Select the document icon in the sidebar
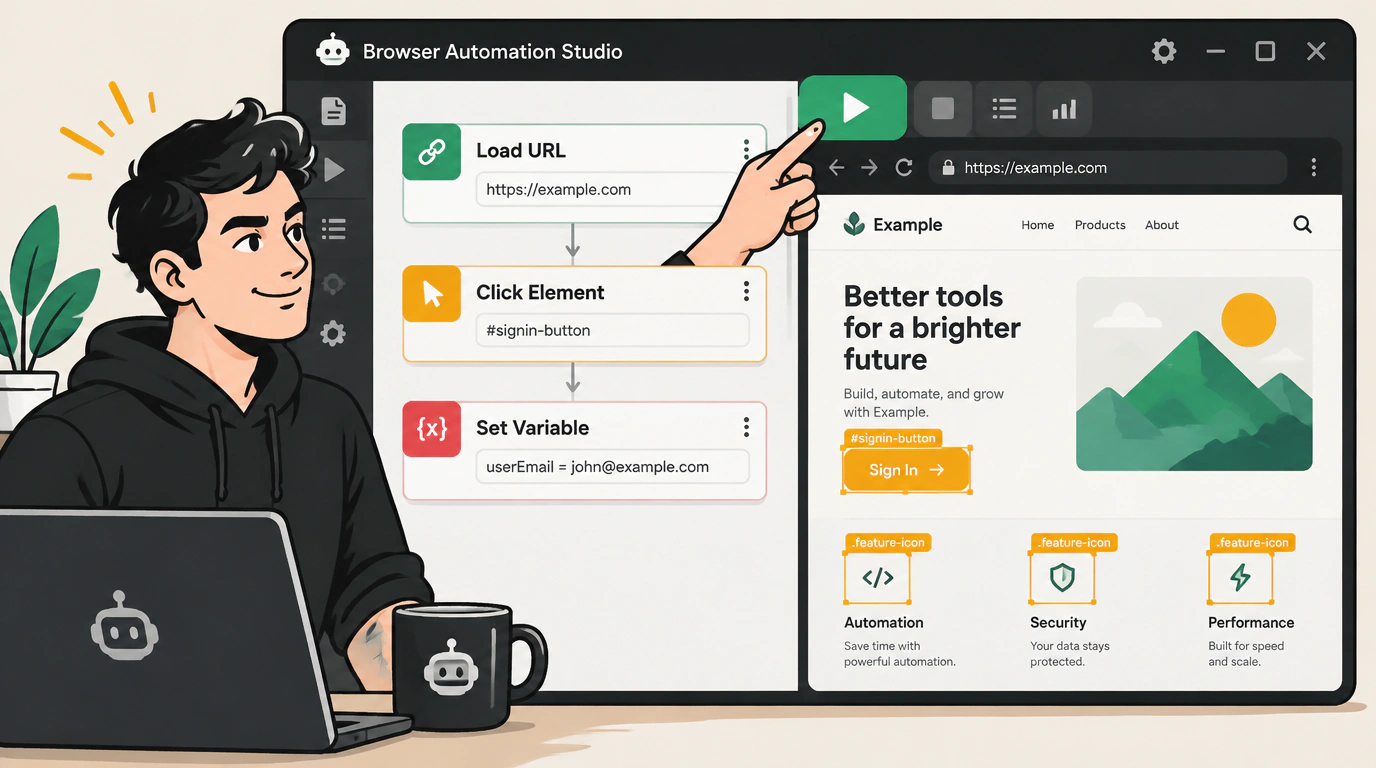Viewport: 1376px width, 768px height. (x=333, y=111)
